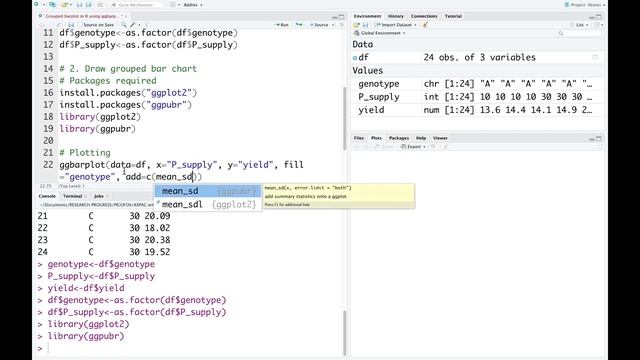
Task: Maximize the source editor pane
Action: coord(341,17)
